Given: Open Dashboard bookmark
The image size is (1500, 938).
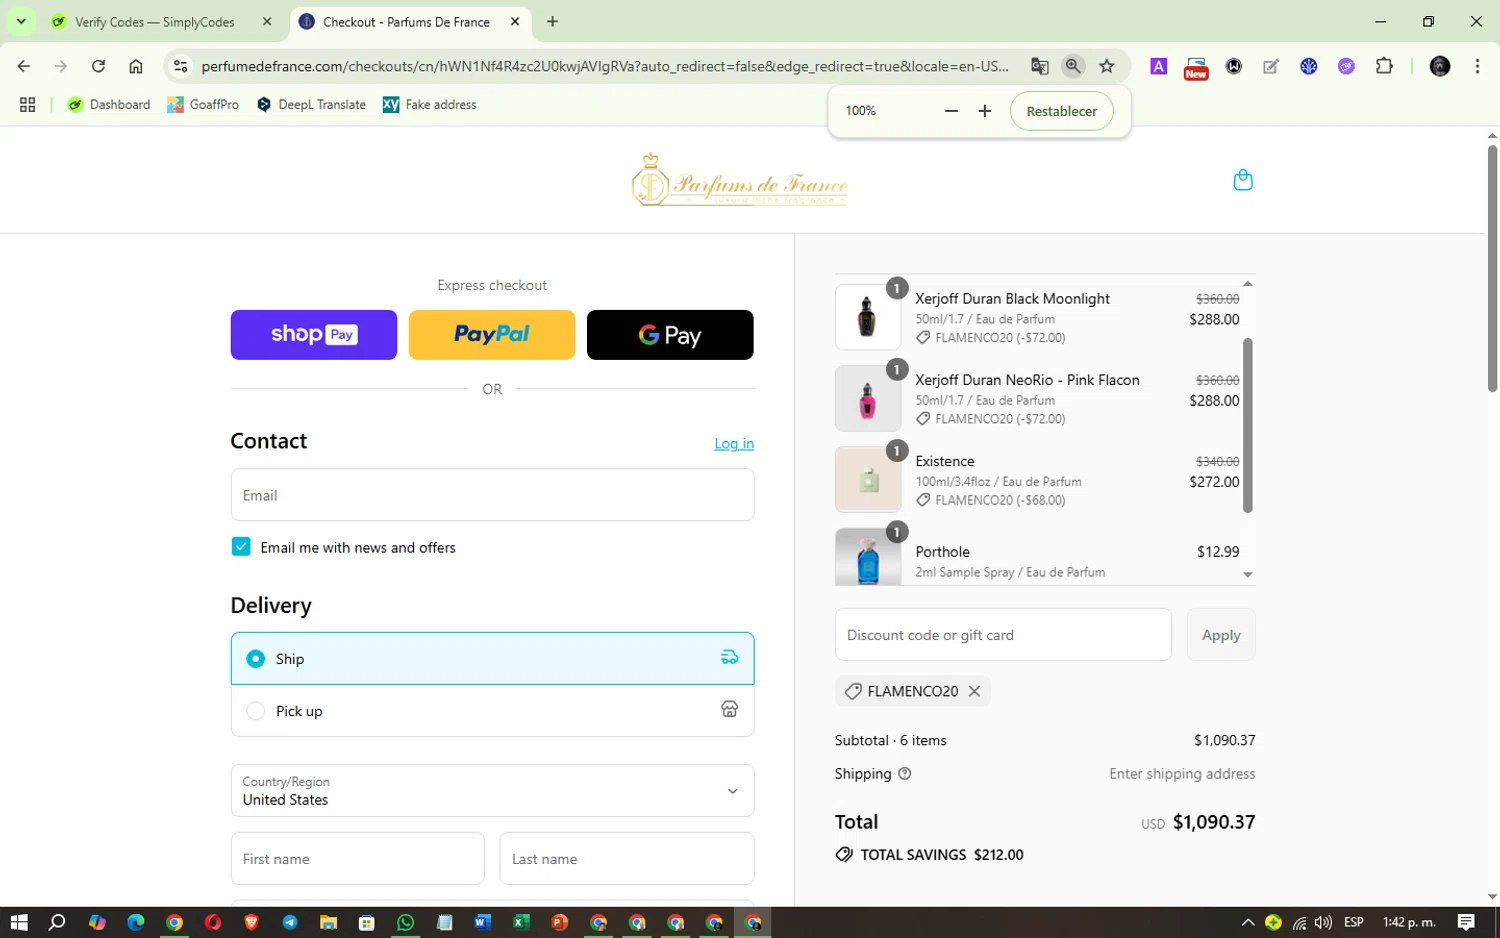Looking at the screenshot, I should 108,104.
